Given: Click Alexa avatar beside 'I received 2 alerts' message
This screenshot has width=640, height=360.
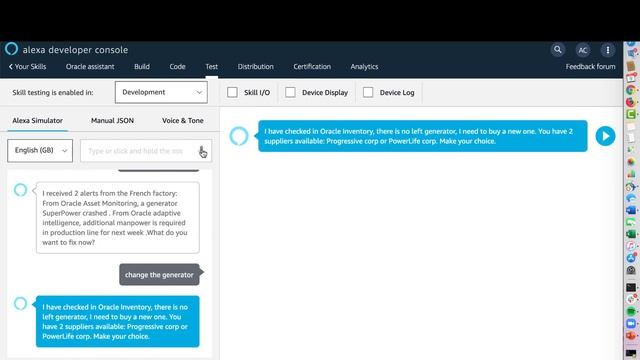Looking at the screenshot, I should tap(20, 190).
